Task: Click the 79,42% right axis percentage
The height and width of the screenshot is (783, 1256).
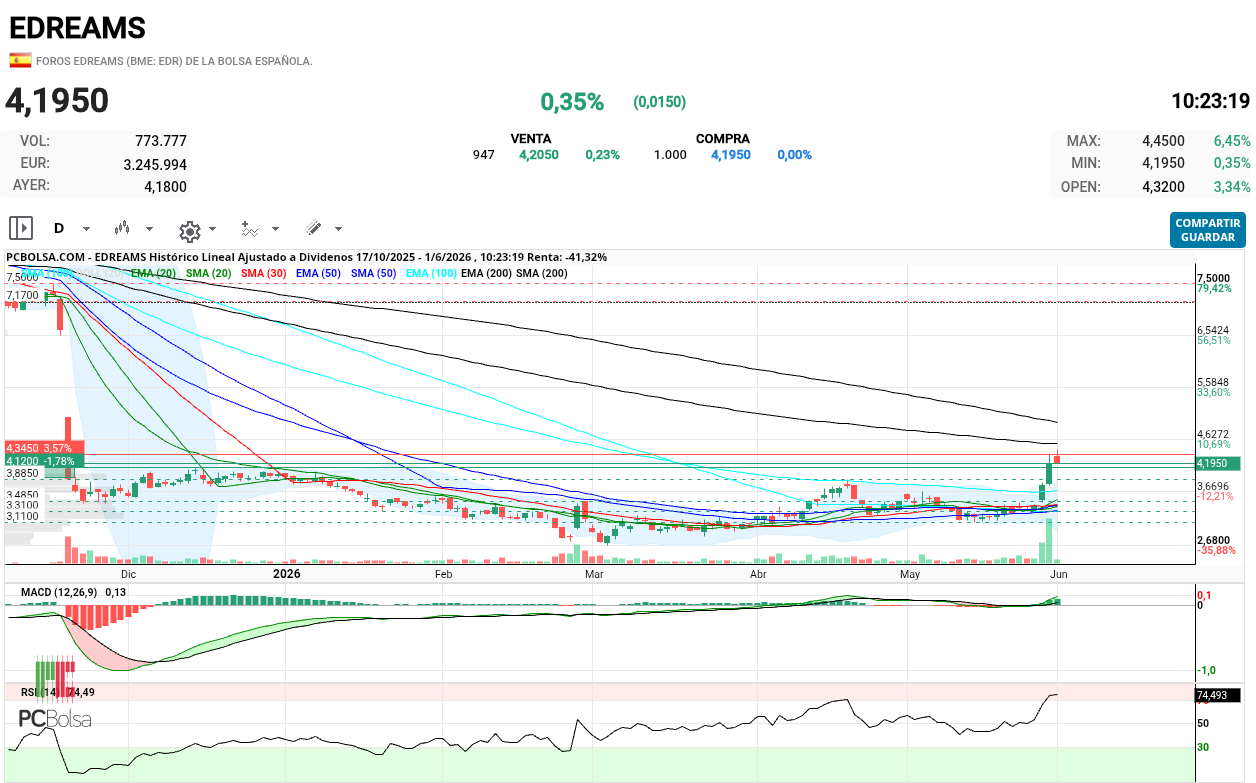Action: 1214,288
